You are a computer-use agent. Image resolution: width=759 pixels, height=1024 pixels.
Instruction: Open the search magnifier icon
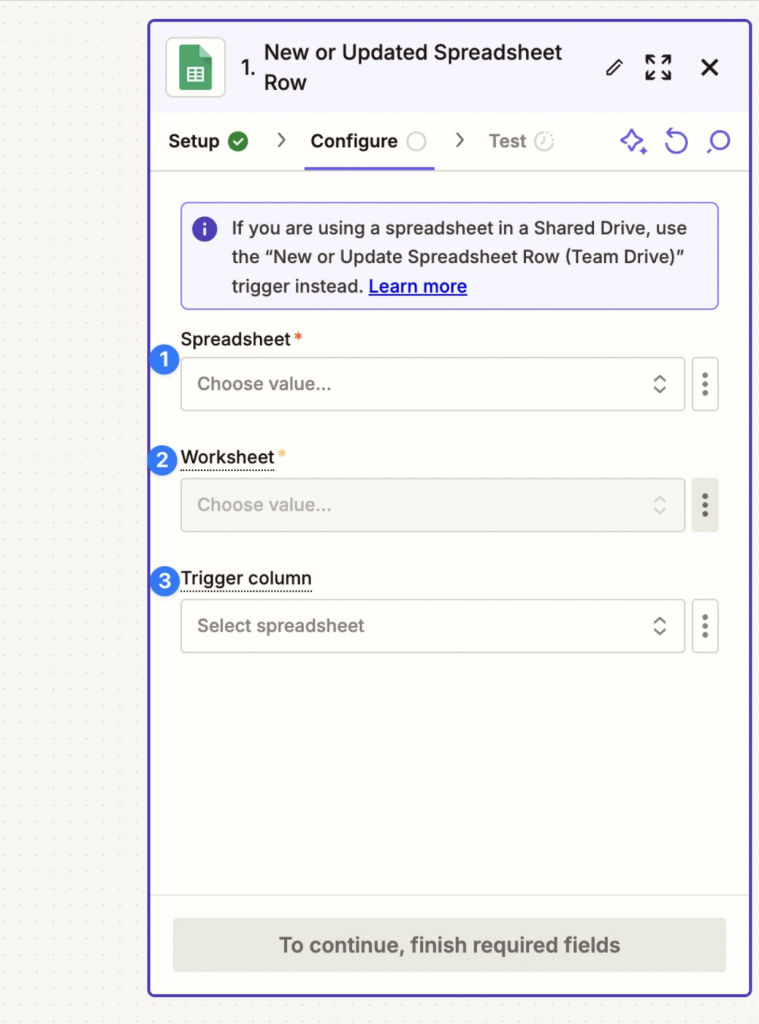[x=718, y=142]
